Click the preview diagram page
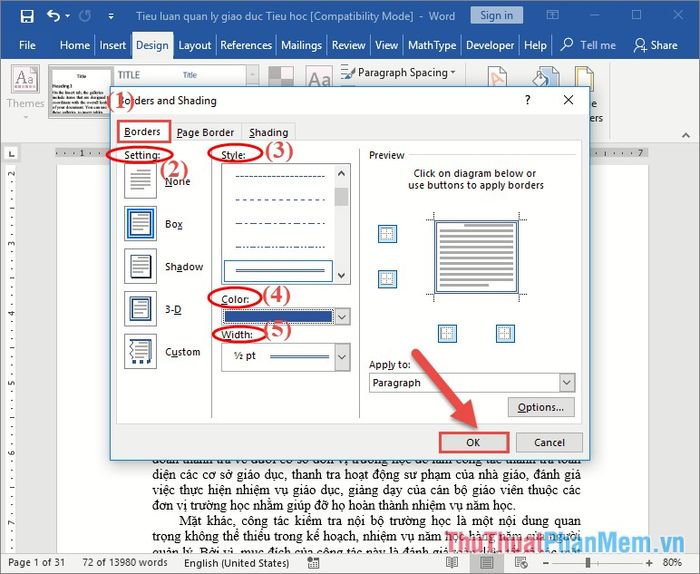700x574 pixels. [x=476, y=257]
